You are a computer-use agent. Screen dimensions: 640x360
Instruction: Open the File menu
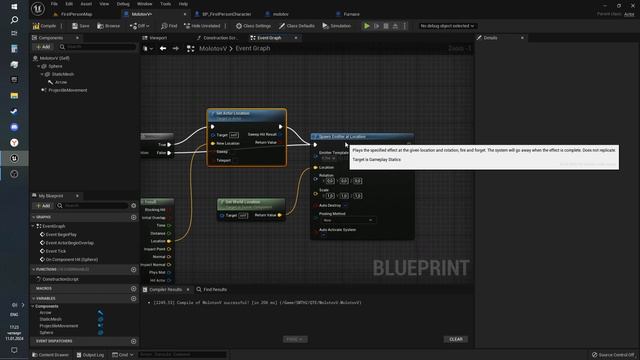click(54, 4)
